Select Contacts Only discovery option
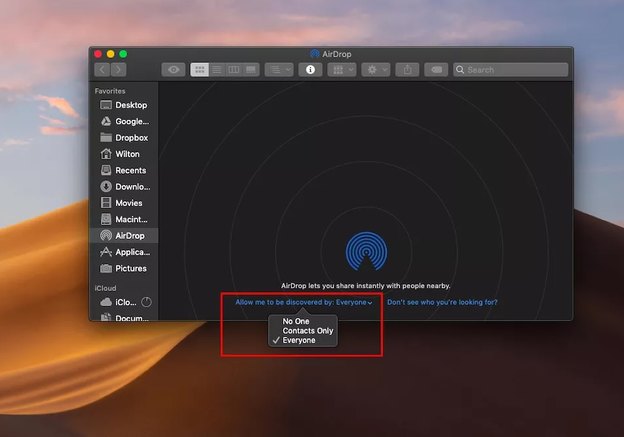 308,330
